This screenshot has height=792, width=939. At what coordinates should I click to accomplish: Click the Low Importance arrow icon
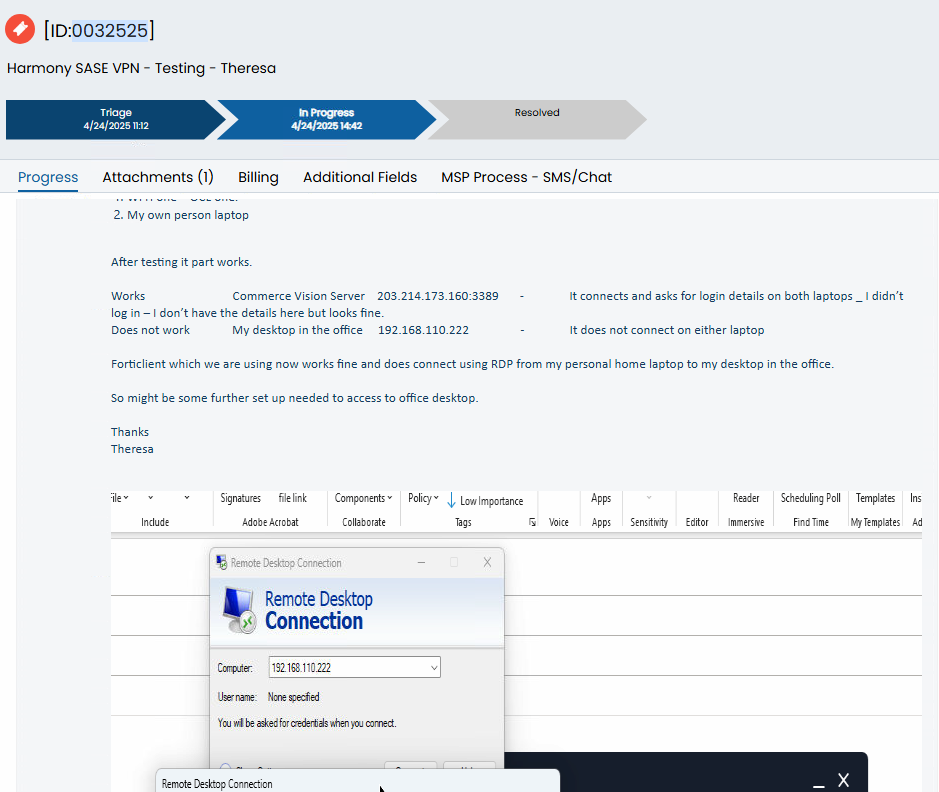(452, 500)
